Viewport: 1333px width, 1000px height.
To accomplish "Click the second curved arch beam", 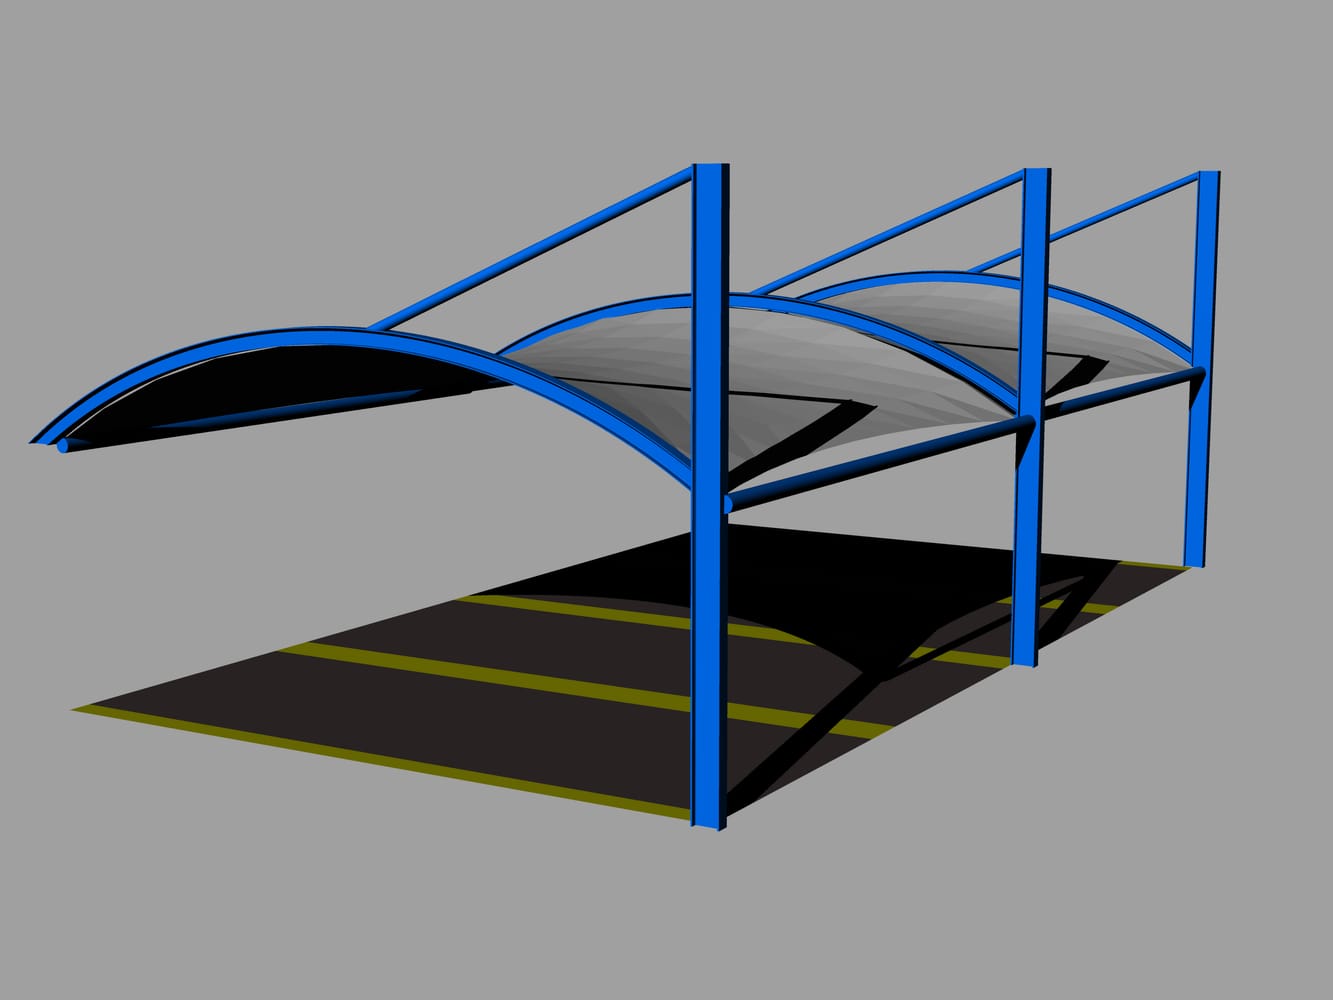I will (600, 310).
